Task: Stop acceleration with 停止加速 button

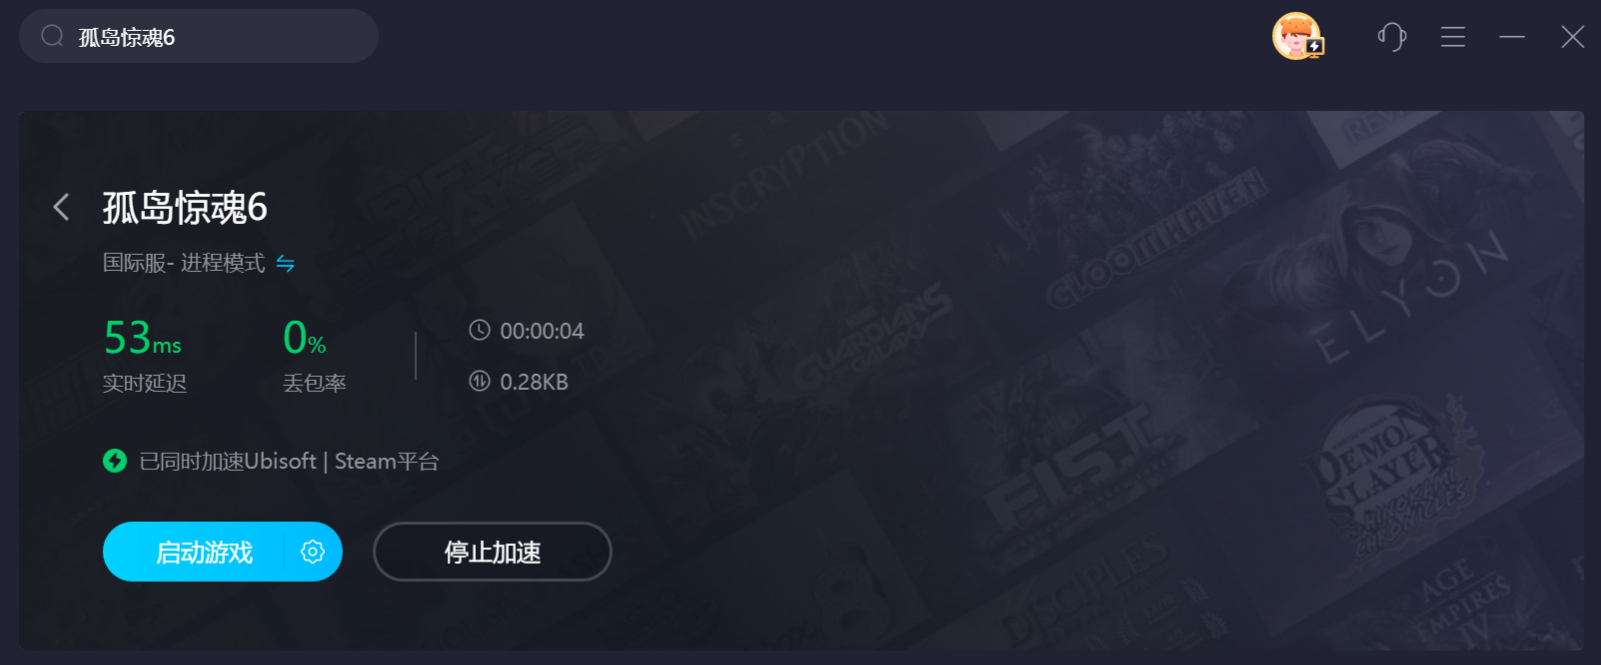Action: coord(492,551)
